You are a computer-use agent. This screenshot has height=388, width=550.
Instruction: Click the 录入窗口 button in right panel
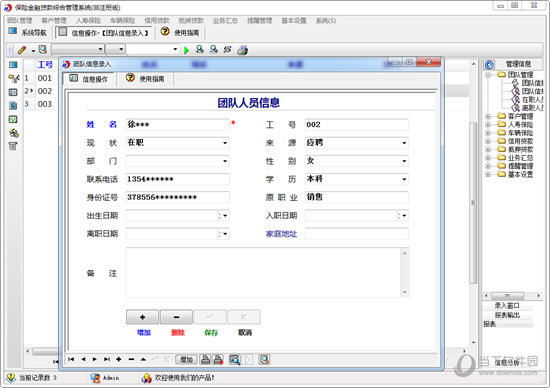pyautogui.click(x=507, y=306)
